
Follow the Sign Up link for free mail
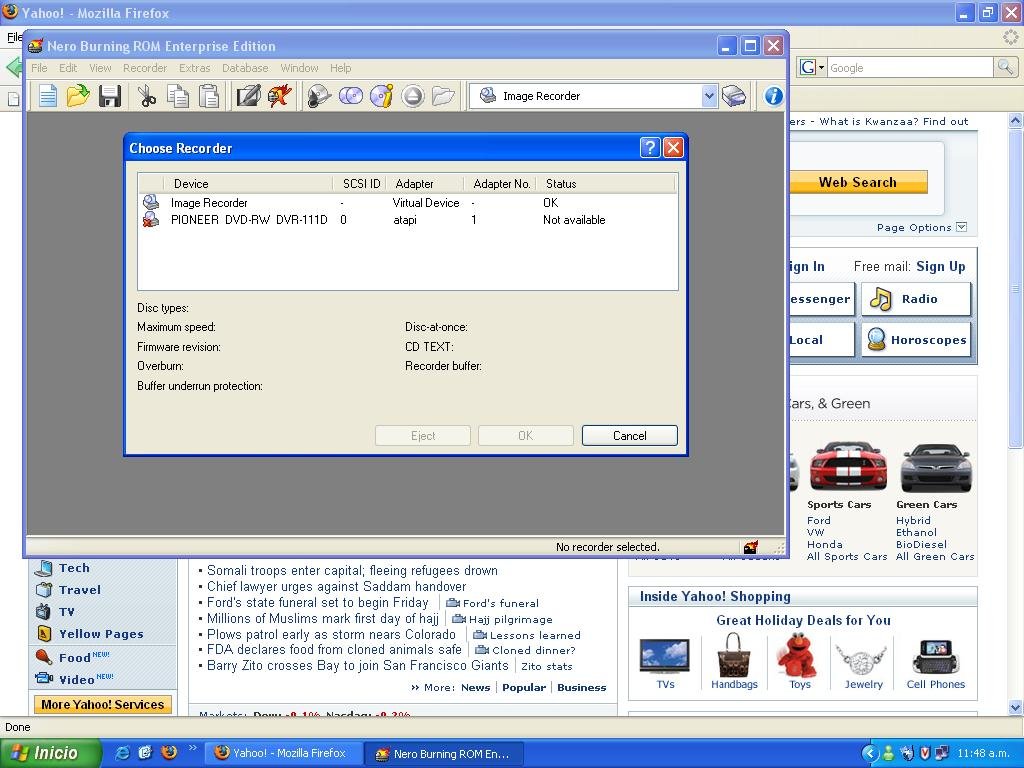[x=940, y=266]
